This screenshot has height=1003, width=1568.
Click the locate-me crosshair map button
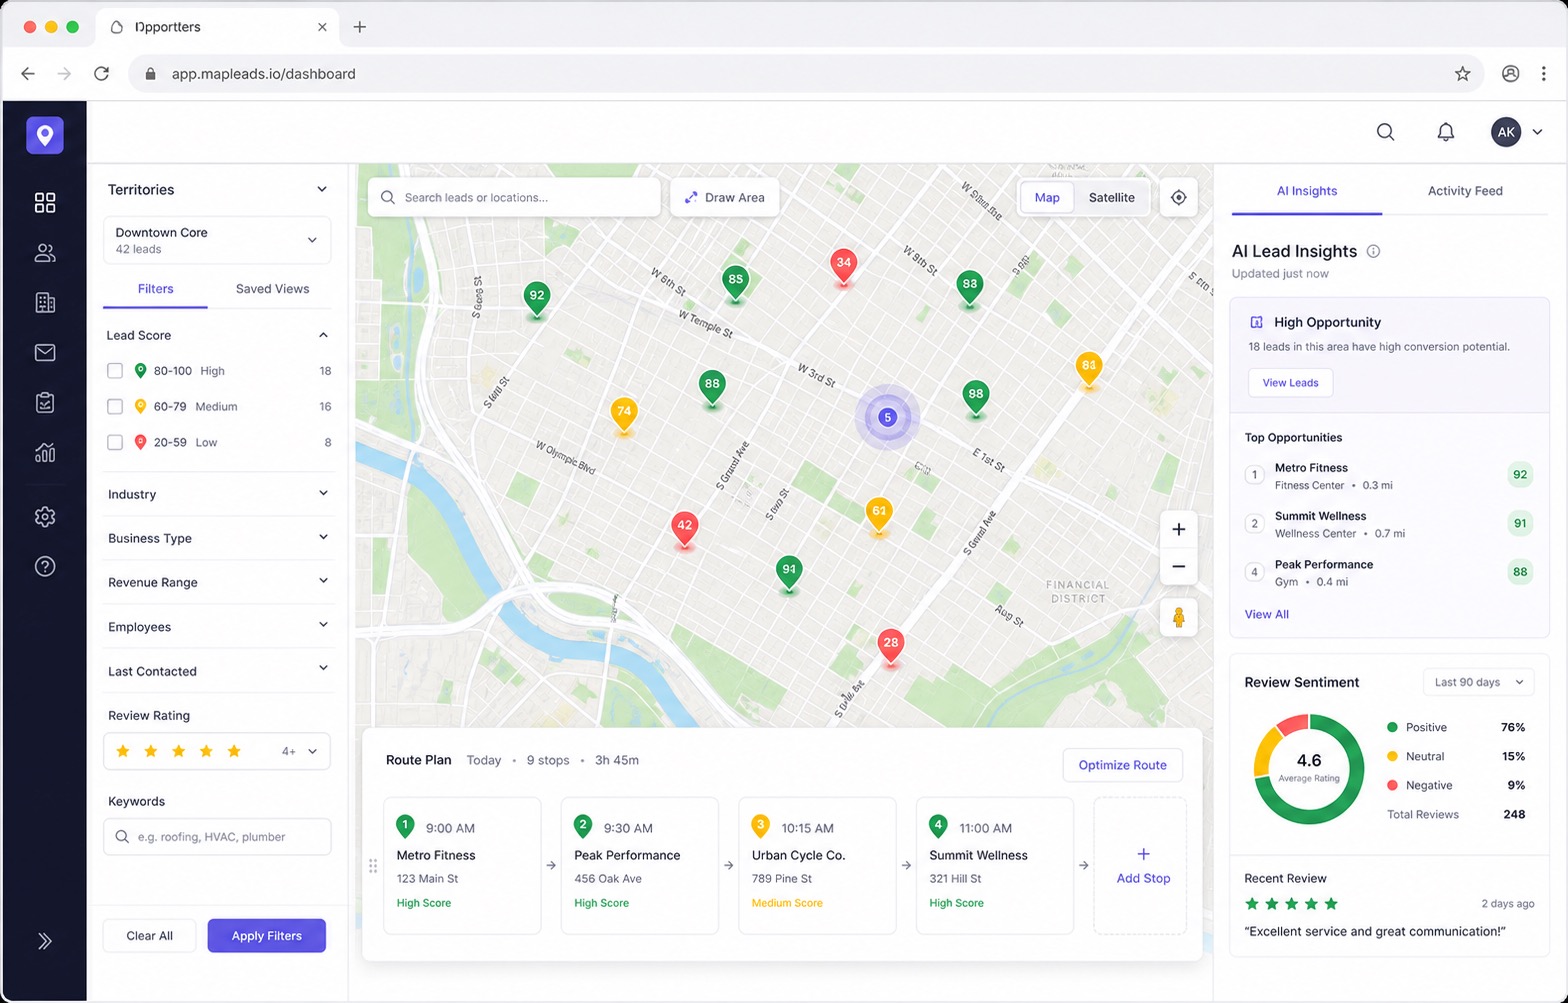1178,198
